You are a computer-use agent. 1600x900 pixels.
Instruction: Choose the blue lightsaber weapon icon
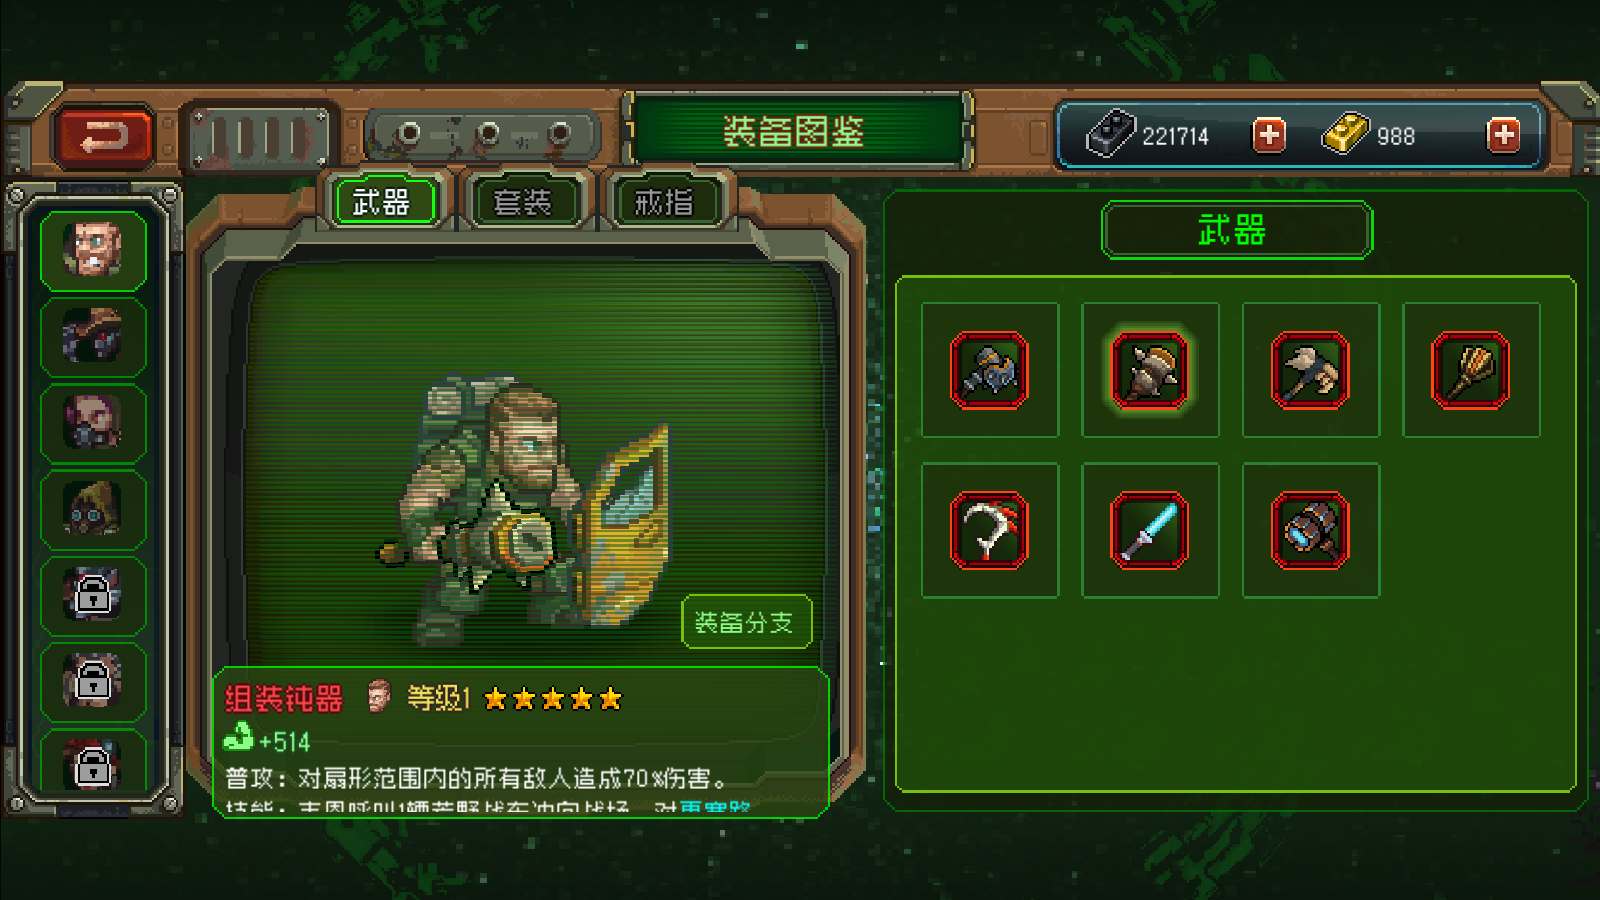[1150, 530]
